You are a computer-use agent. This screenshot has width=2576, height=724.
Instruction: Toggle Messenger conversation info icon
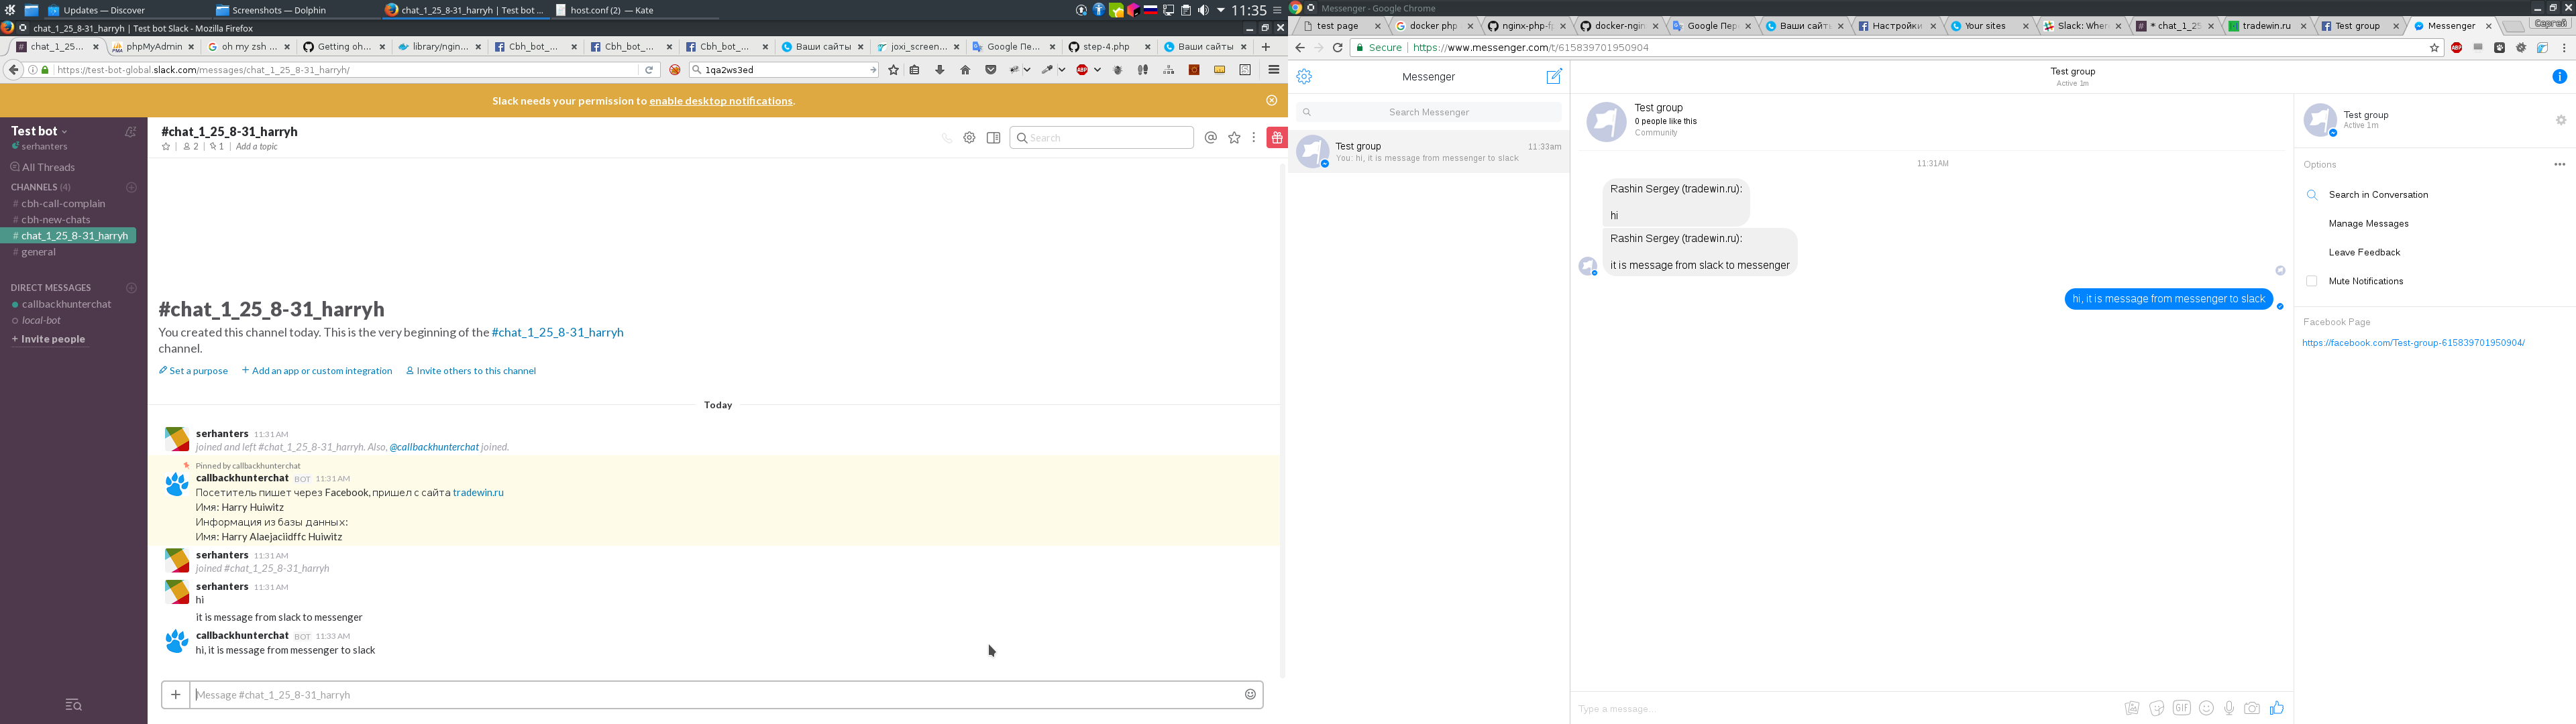coord(2559,77)
